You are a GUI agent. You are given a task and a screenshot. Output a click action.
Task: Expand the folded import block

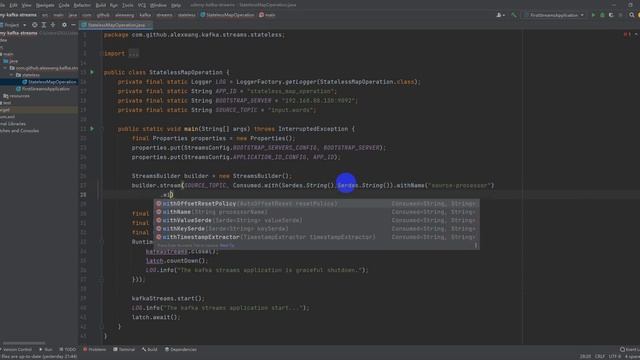(x=133, y=53)
